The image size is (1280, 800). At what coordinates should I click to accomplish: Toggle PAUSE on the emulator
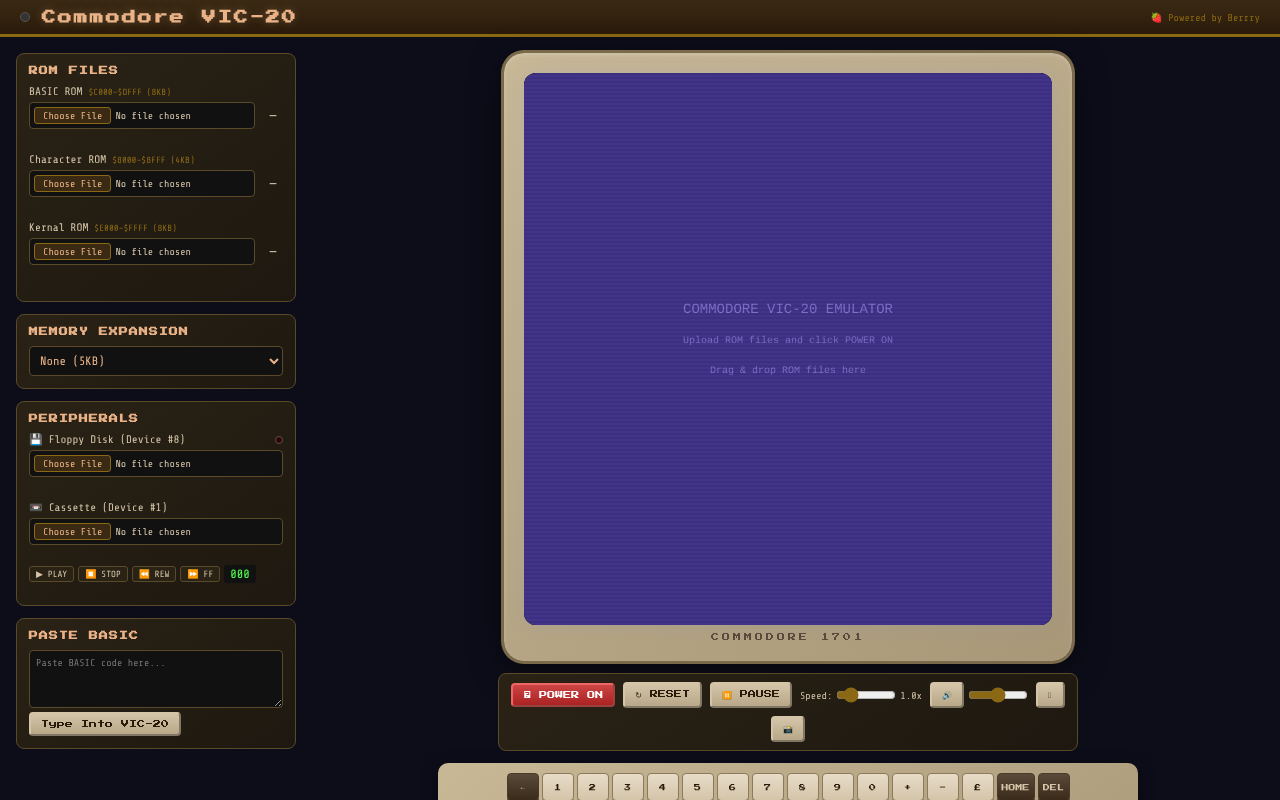point(750,694)
